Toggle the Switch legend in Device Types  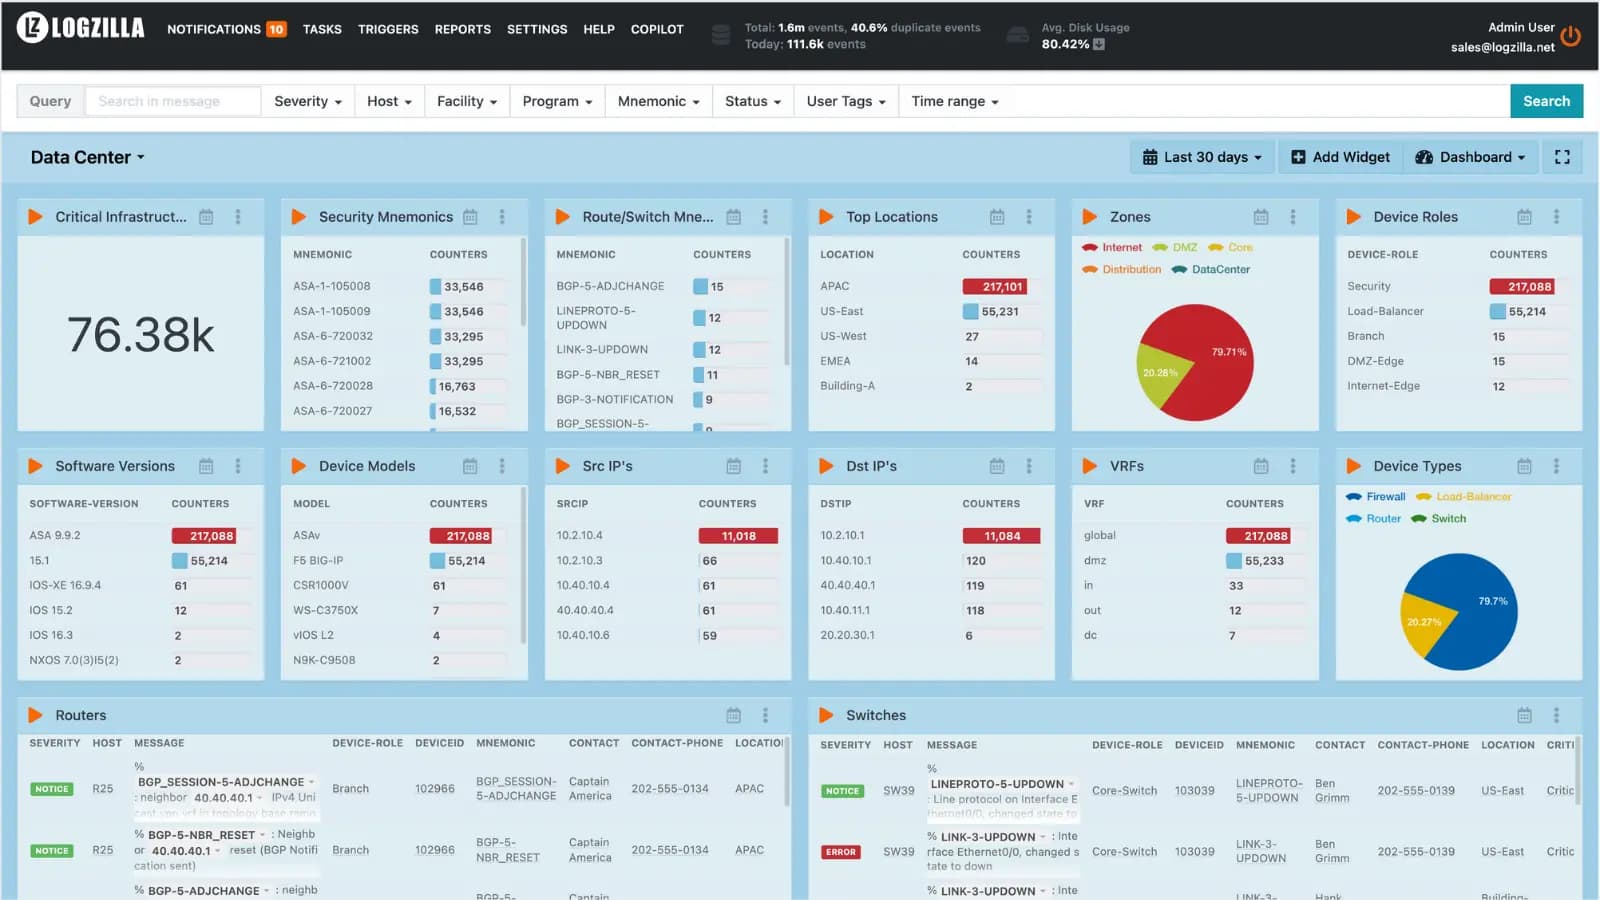click(1438, 518)
